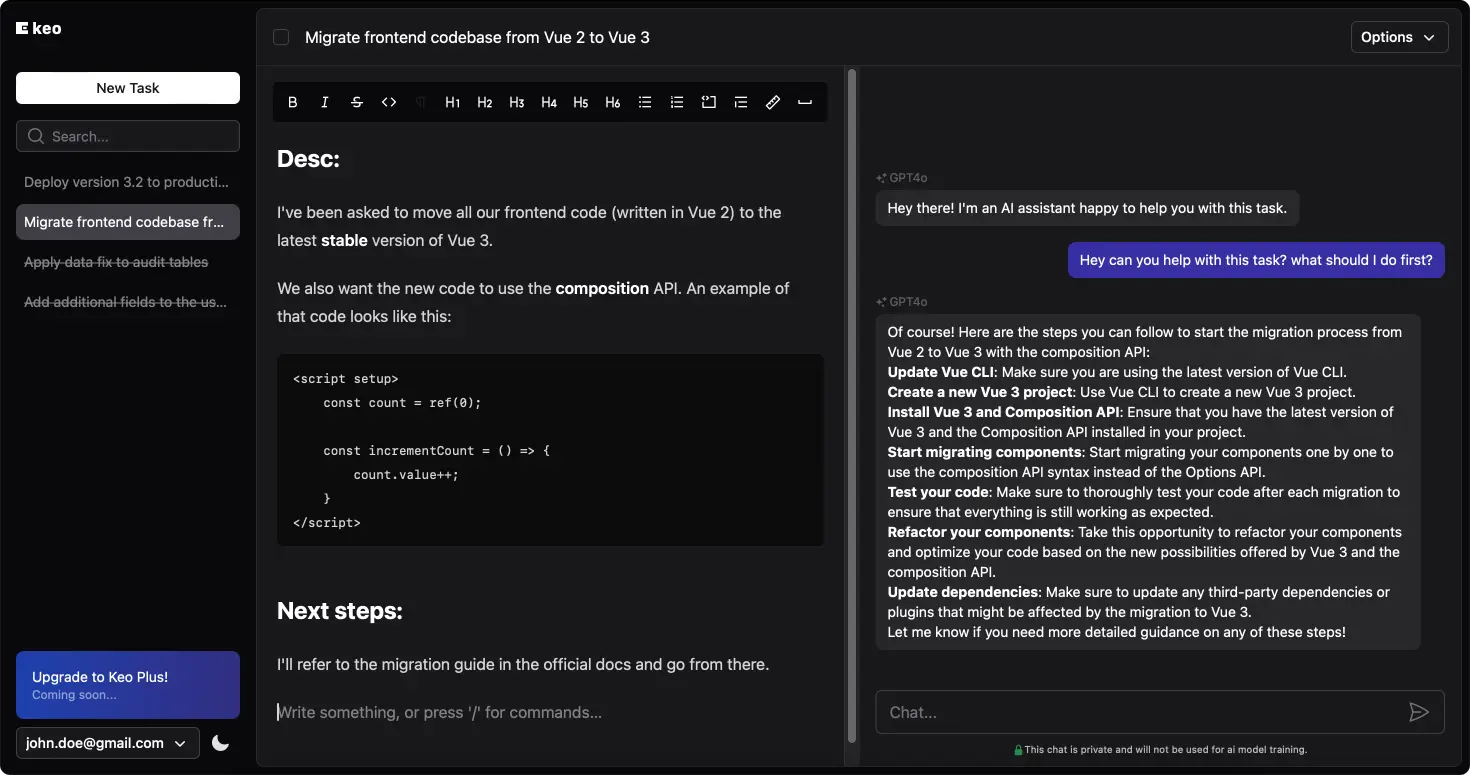This screenshot has width=1470, height=775.
Task: Apply Heading 5 style
Action: tap(581, 102)
